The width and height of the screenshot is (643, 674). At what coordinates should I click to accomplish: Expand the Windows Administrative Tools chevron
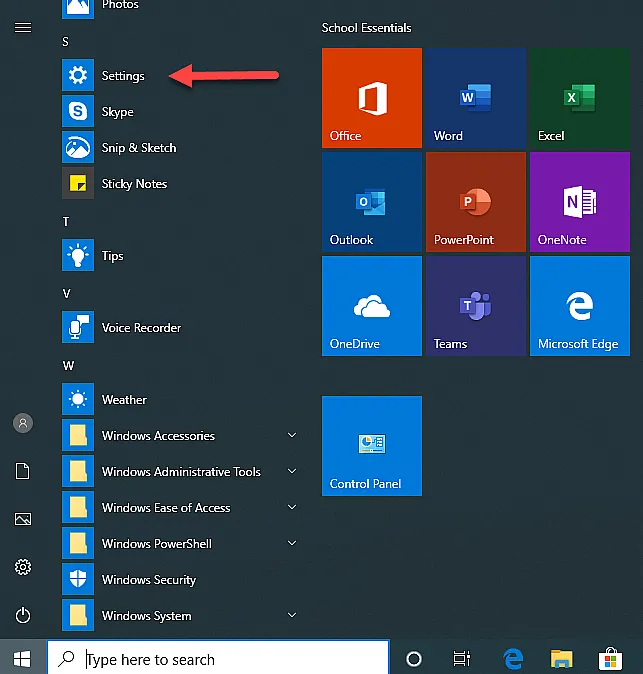point(292,471)
